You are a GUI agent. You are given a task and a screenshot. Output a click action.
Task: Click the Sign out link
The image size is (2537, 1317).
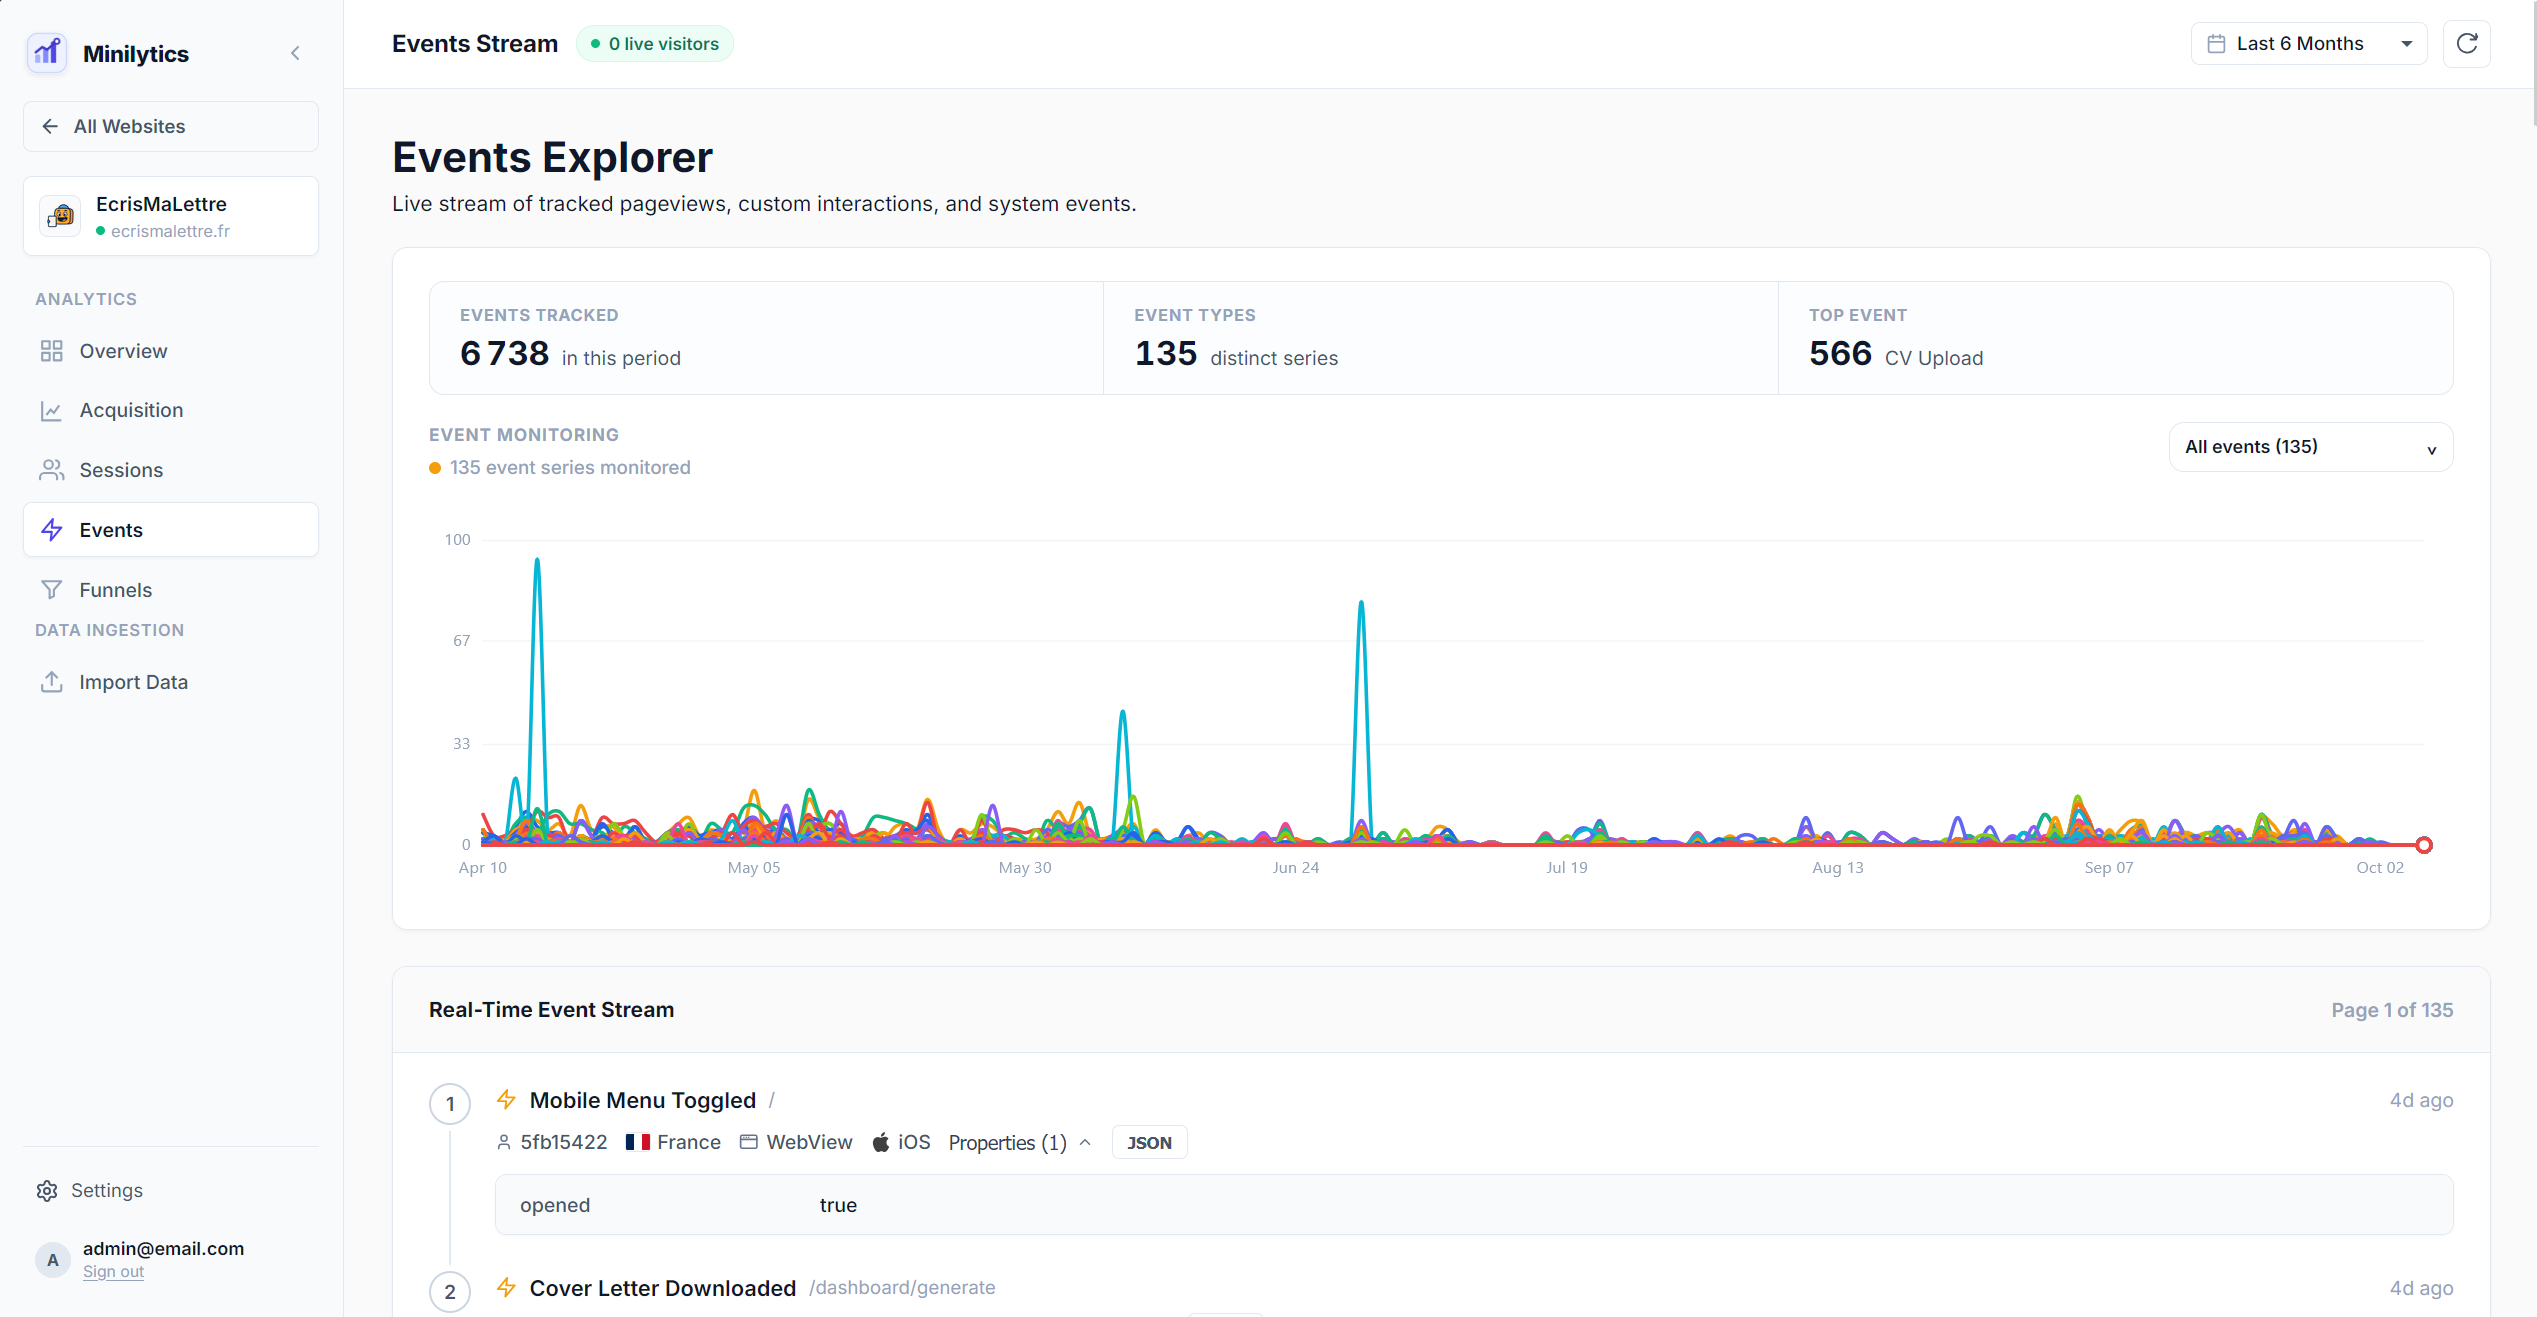click(113, 1272)
